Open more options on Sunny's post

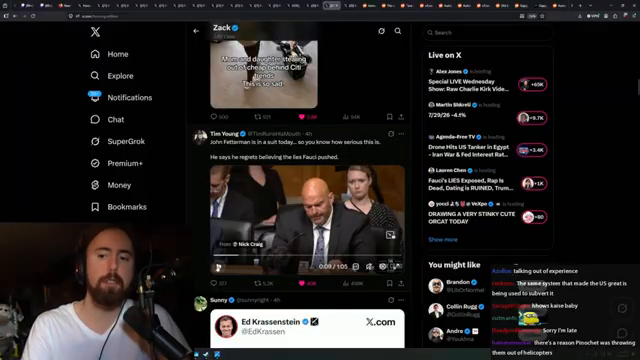(x=402, y=300)
